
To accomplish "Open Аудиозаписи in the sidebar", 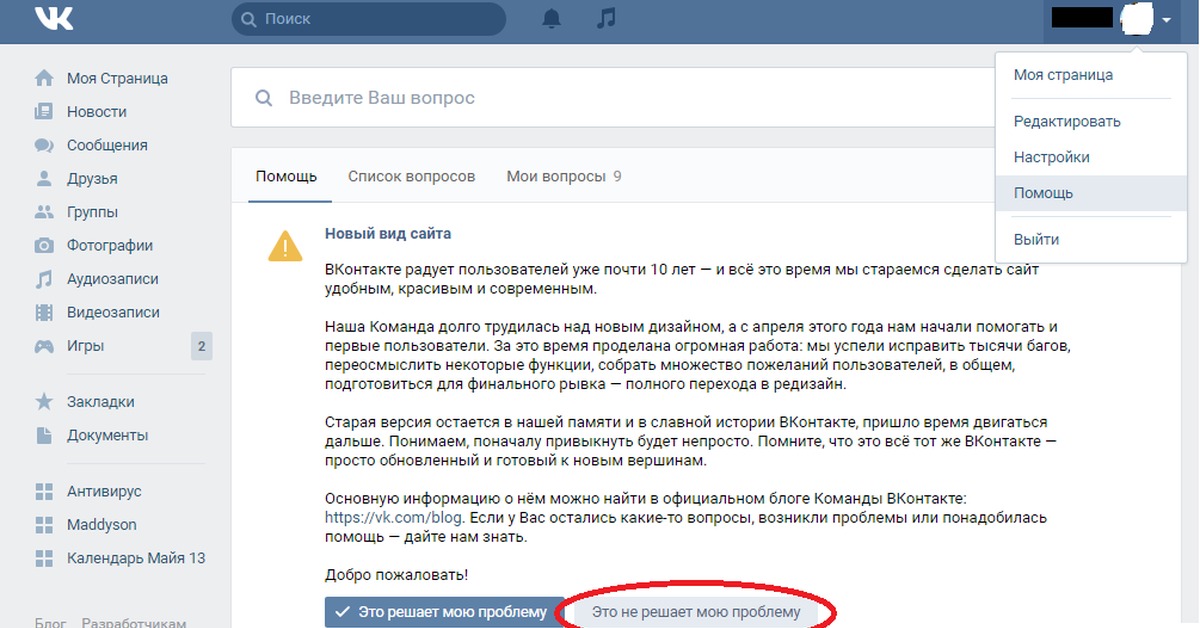I will tap(113, 279).
